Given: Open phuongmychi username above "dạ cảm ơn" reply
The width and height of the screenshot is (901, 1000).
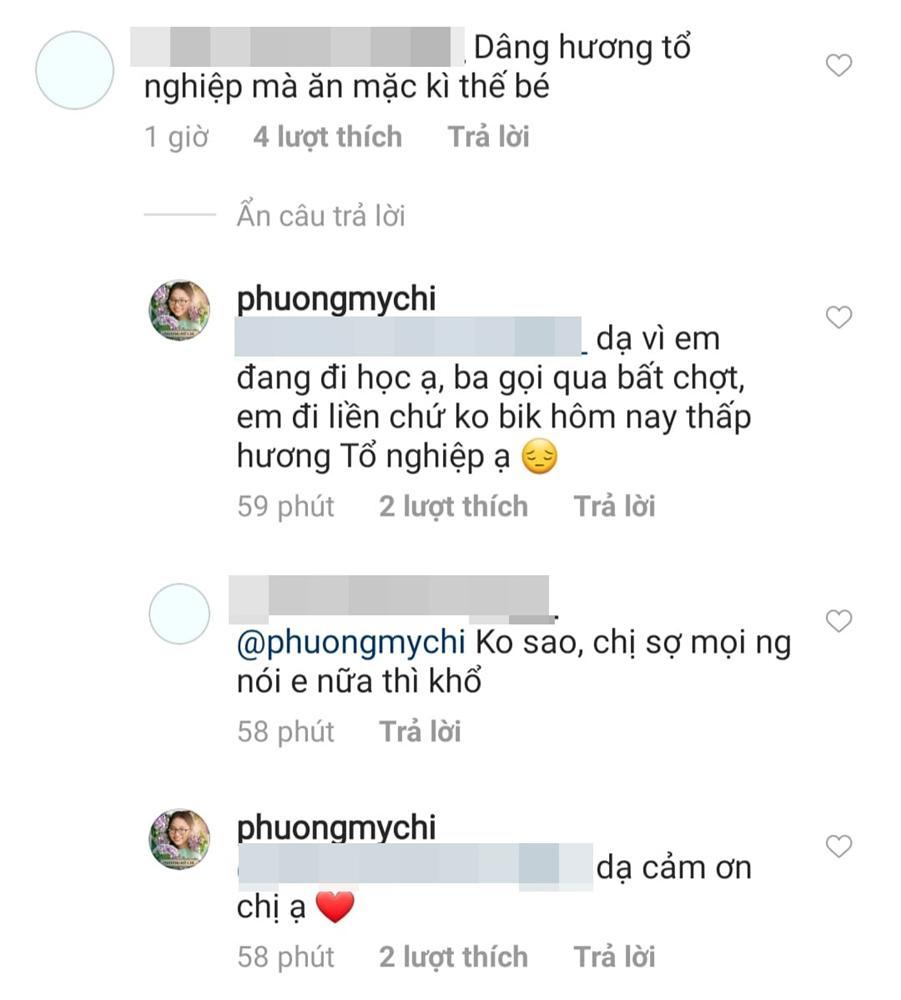Looking at the screenshot, I should coord(336,828).
